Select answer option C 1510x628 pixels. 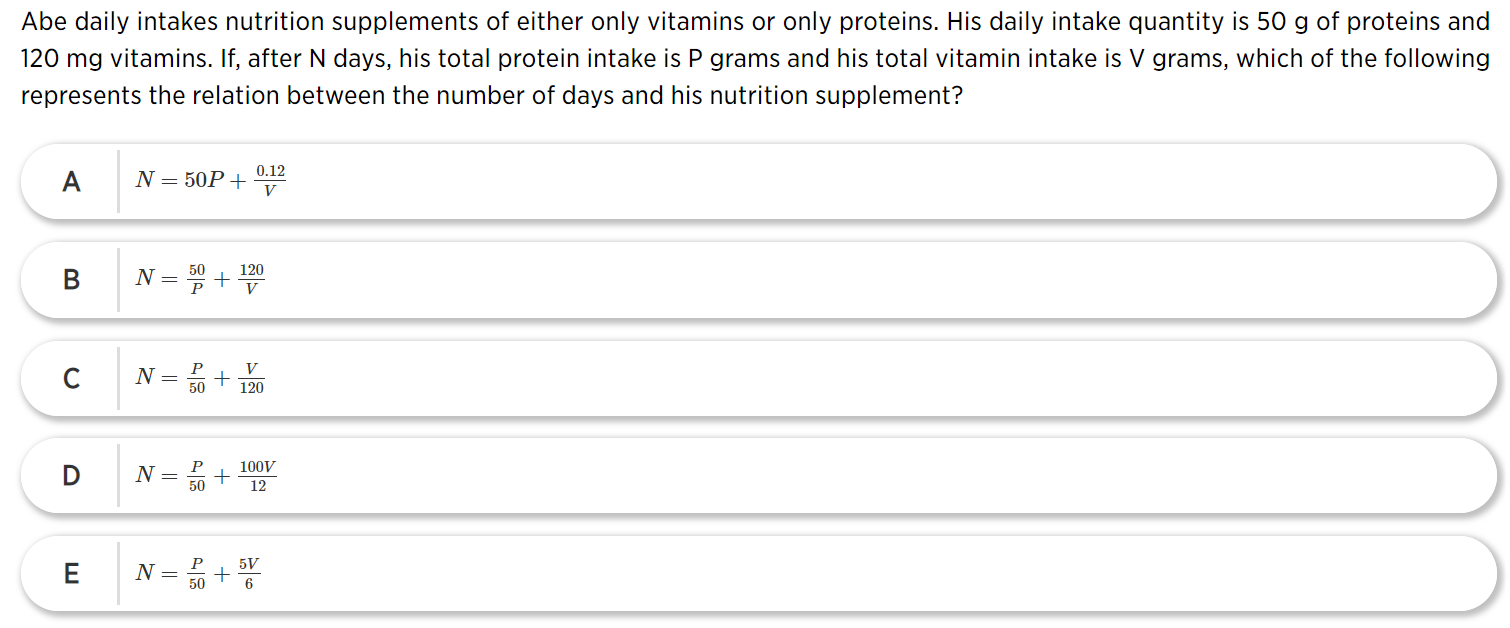[x=759, y=377]
